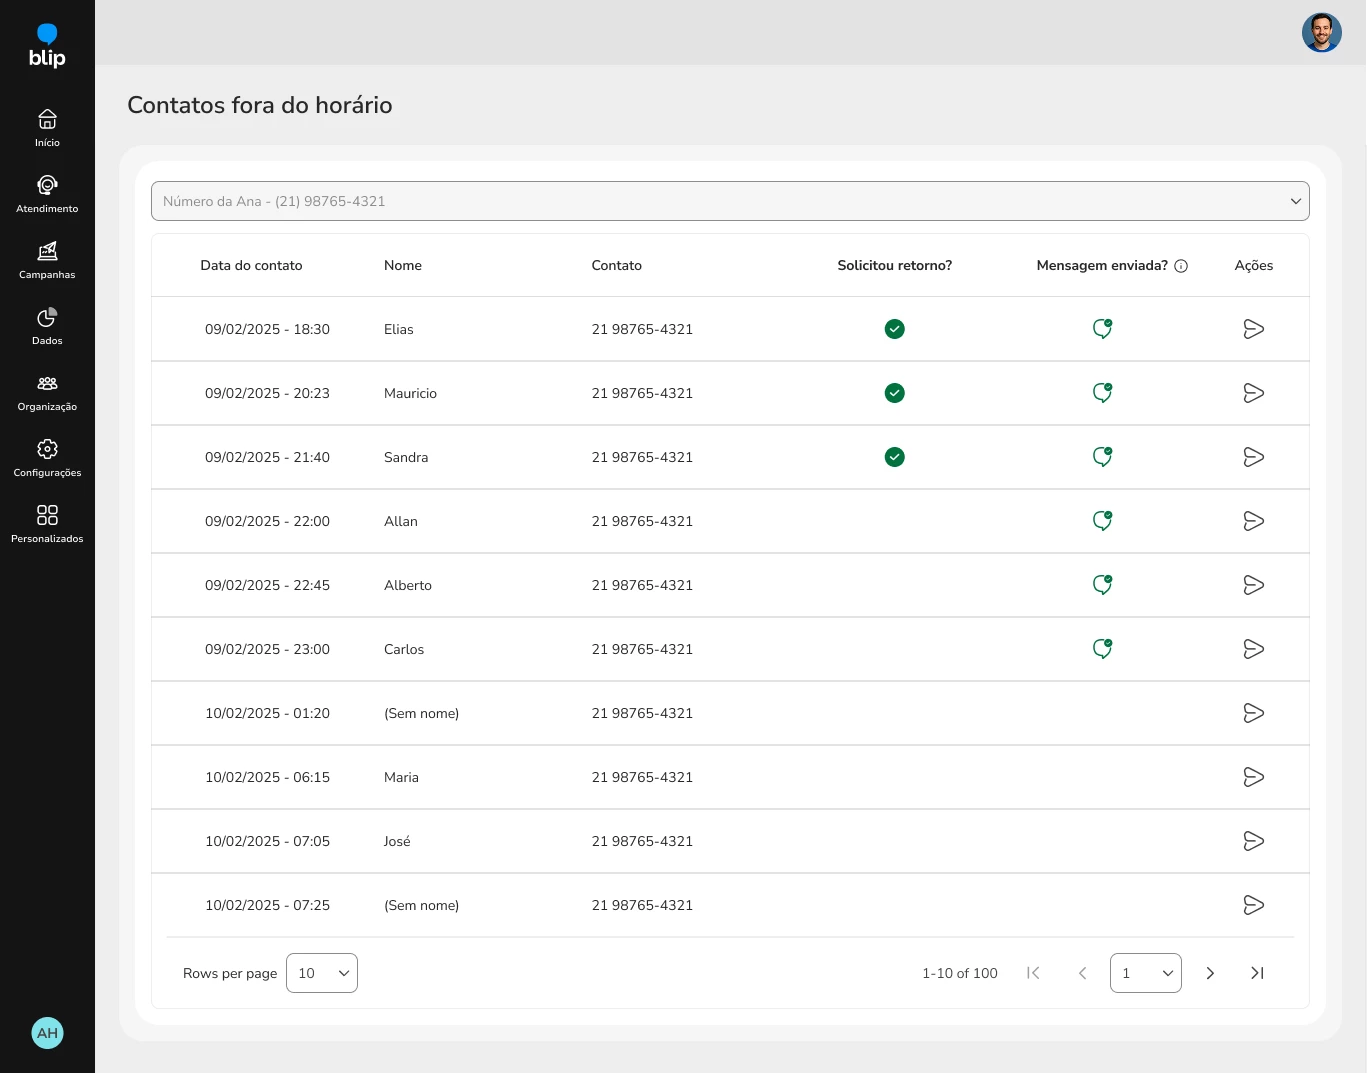Go to the next page

click(1210, 973)
